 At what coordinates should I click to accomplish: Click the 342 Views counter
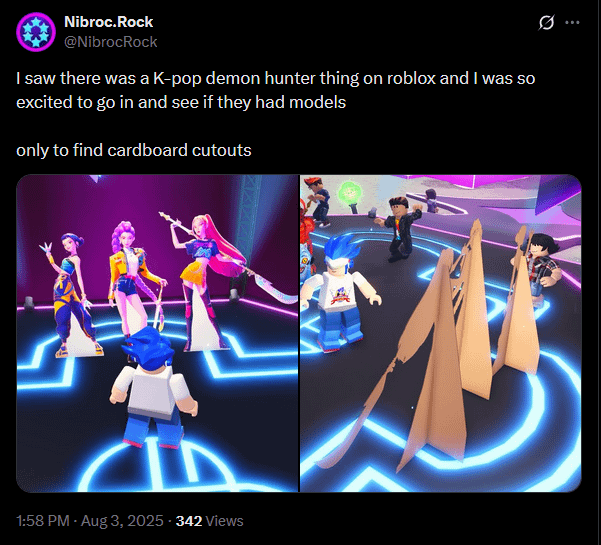click(x=209, y=521)
